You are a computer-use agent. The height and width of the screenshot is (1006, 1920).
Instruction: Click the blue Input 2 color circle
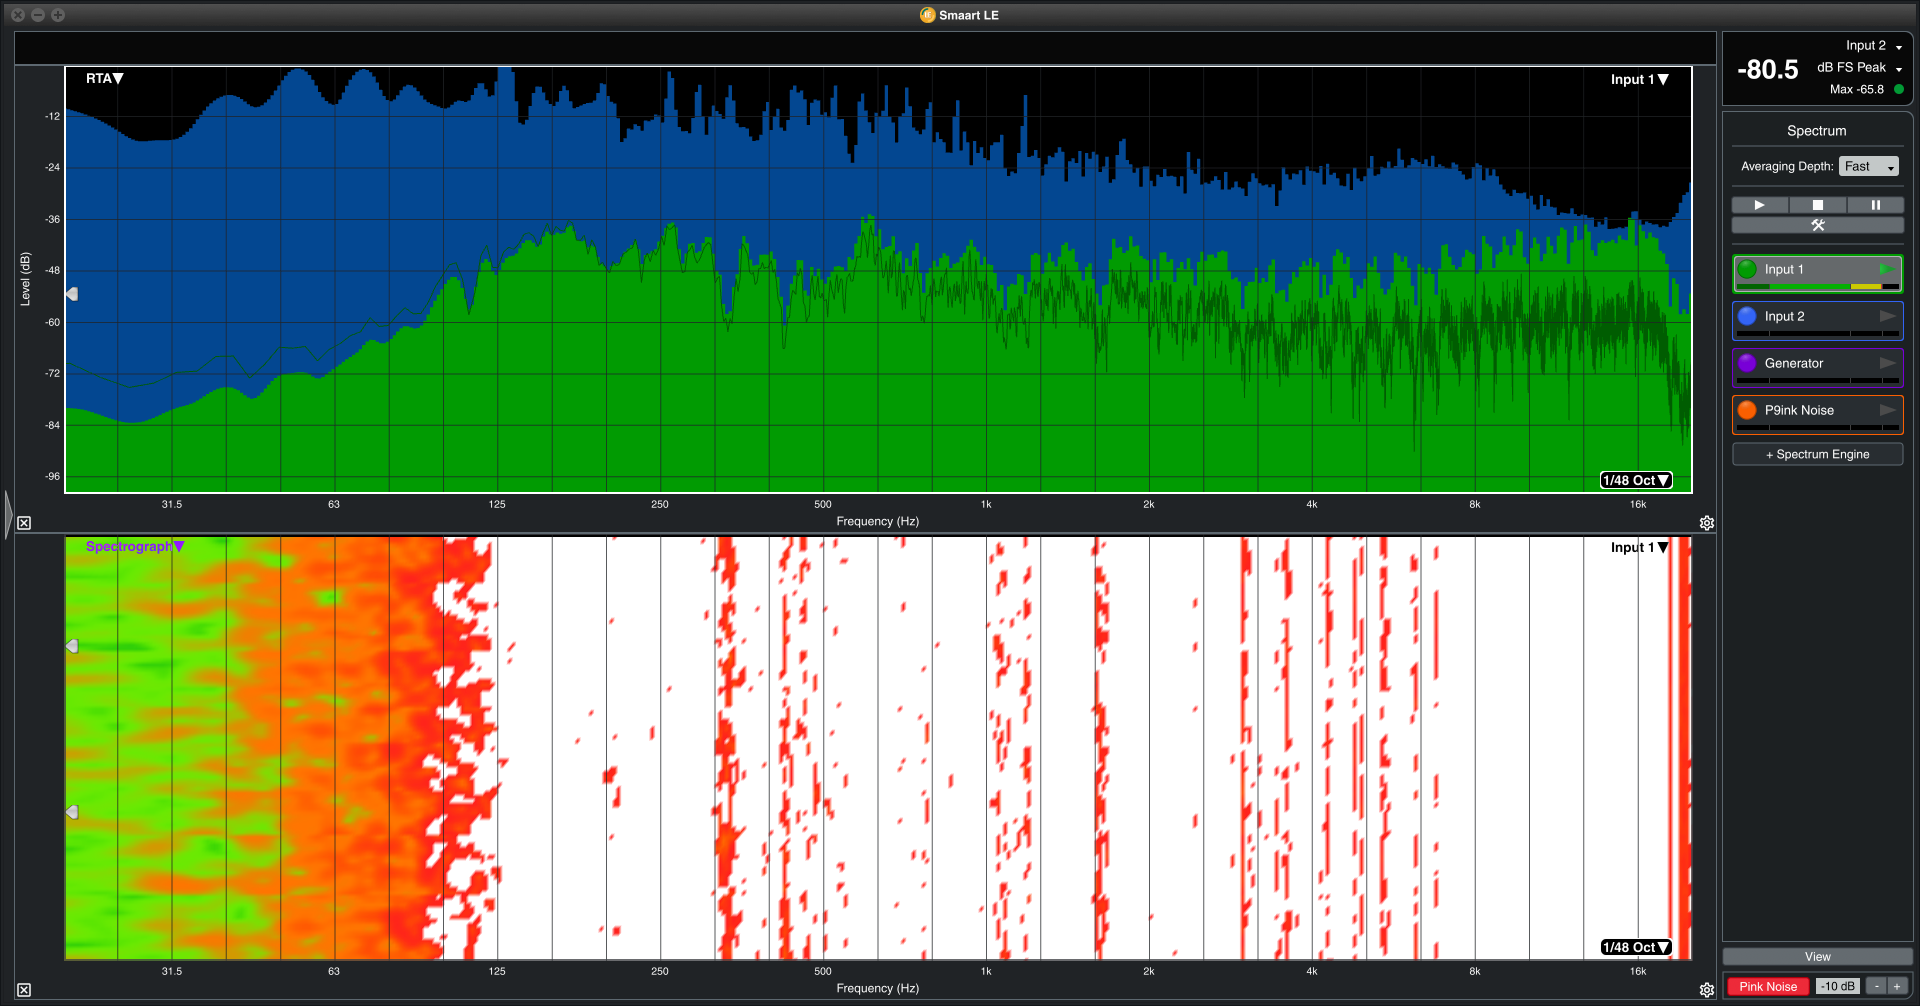[1747, 316]
